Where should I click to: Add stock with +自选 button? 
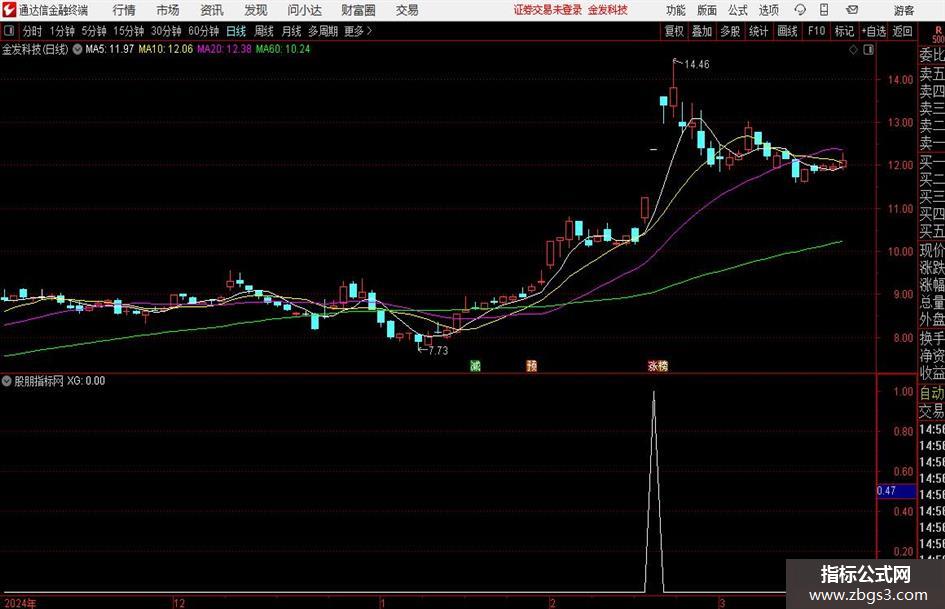tap(873, 31)
